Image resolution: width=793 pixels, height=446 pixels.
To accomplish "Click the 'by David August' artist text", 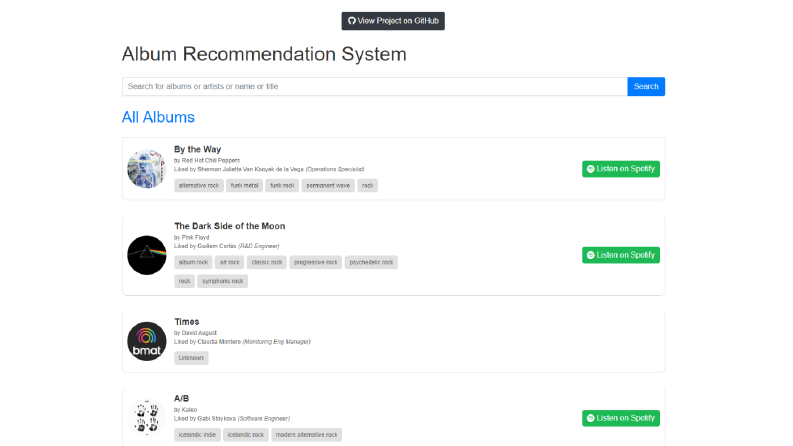I will click(195, 333).
